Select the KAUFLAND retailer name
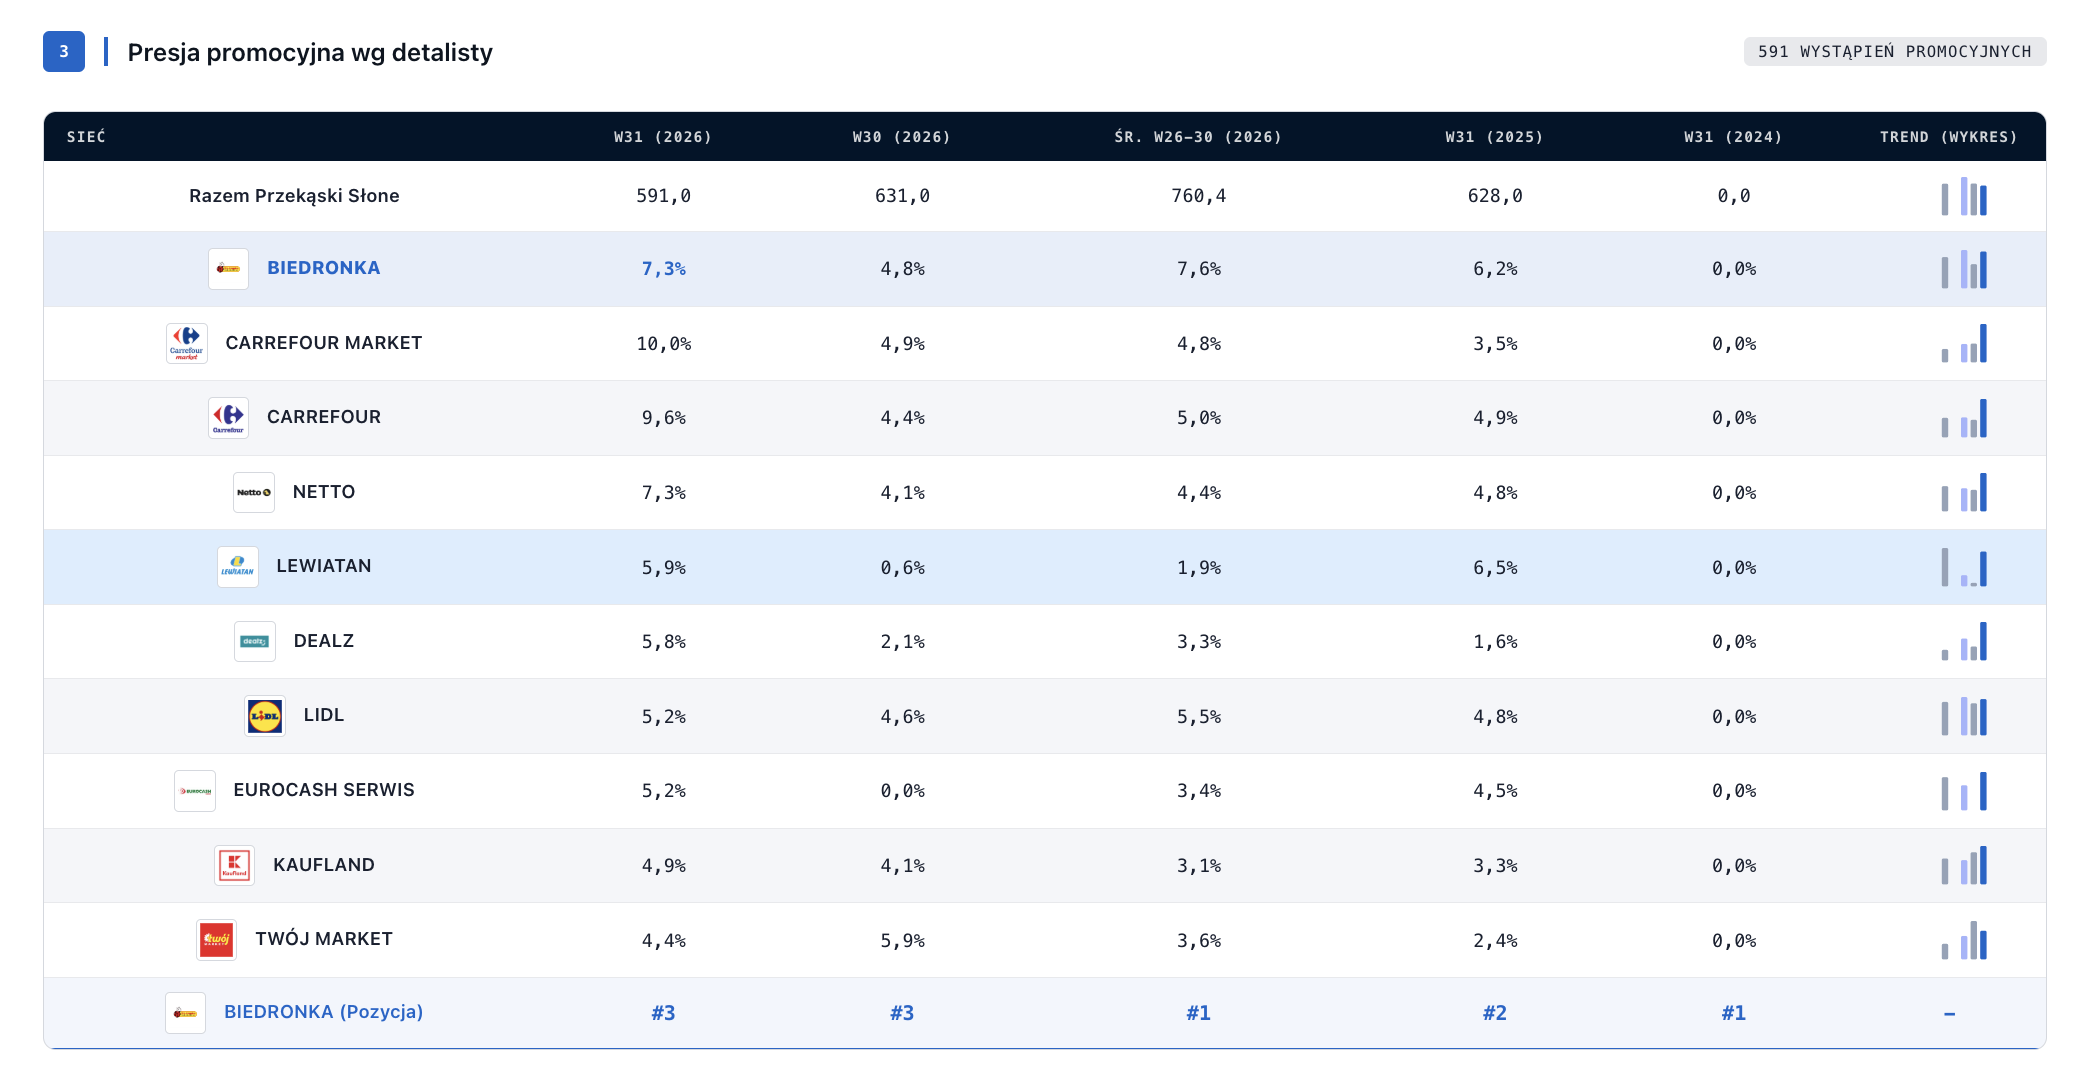Screen dimensions: 2078x1078 (x=324, y=865)
